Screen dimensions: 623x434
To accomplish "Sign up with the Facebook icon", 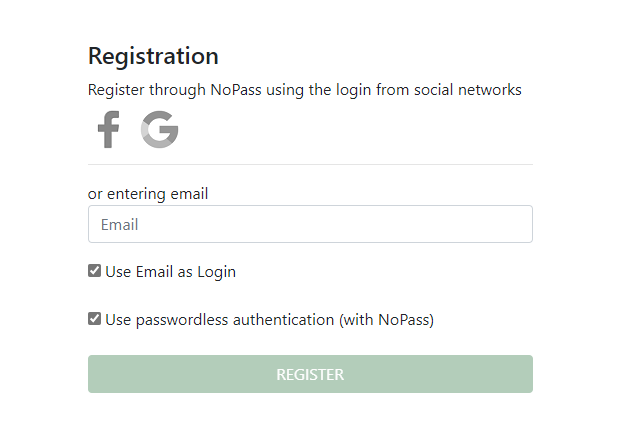I will pyautogui.click(x=108, y=130).
